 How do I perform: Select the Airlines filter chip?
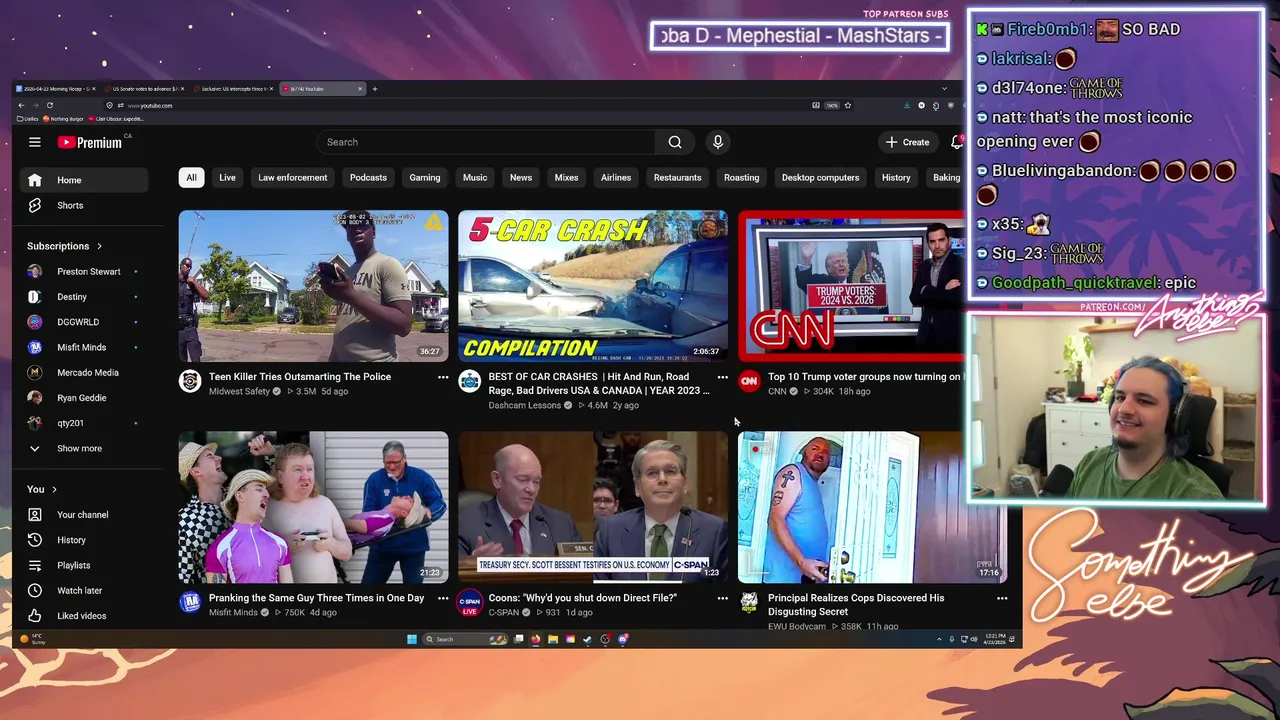[616, 177]
